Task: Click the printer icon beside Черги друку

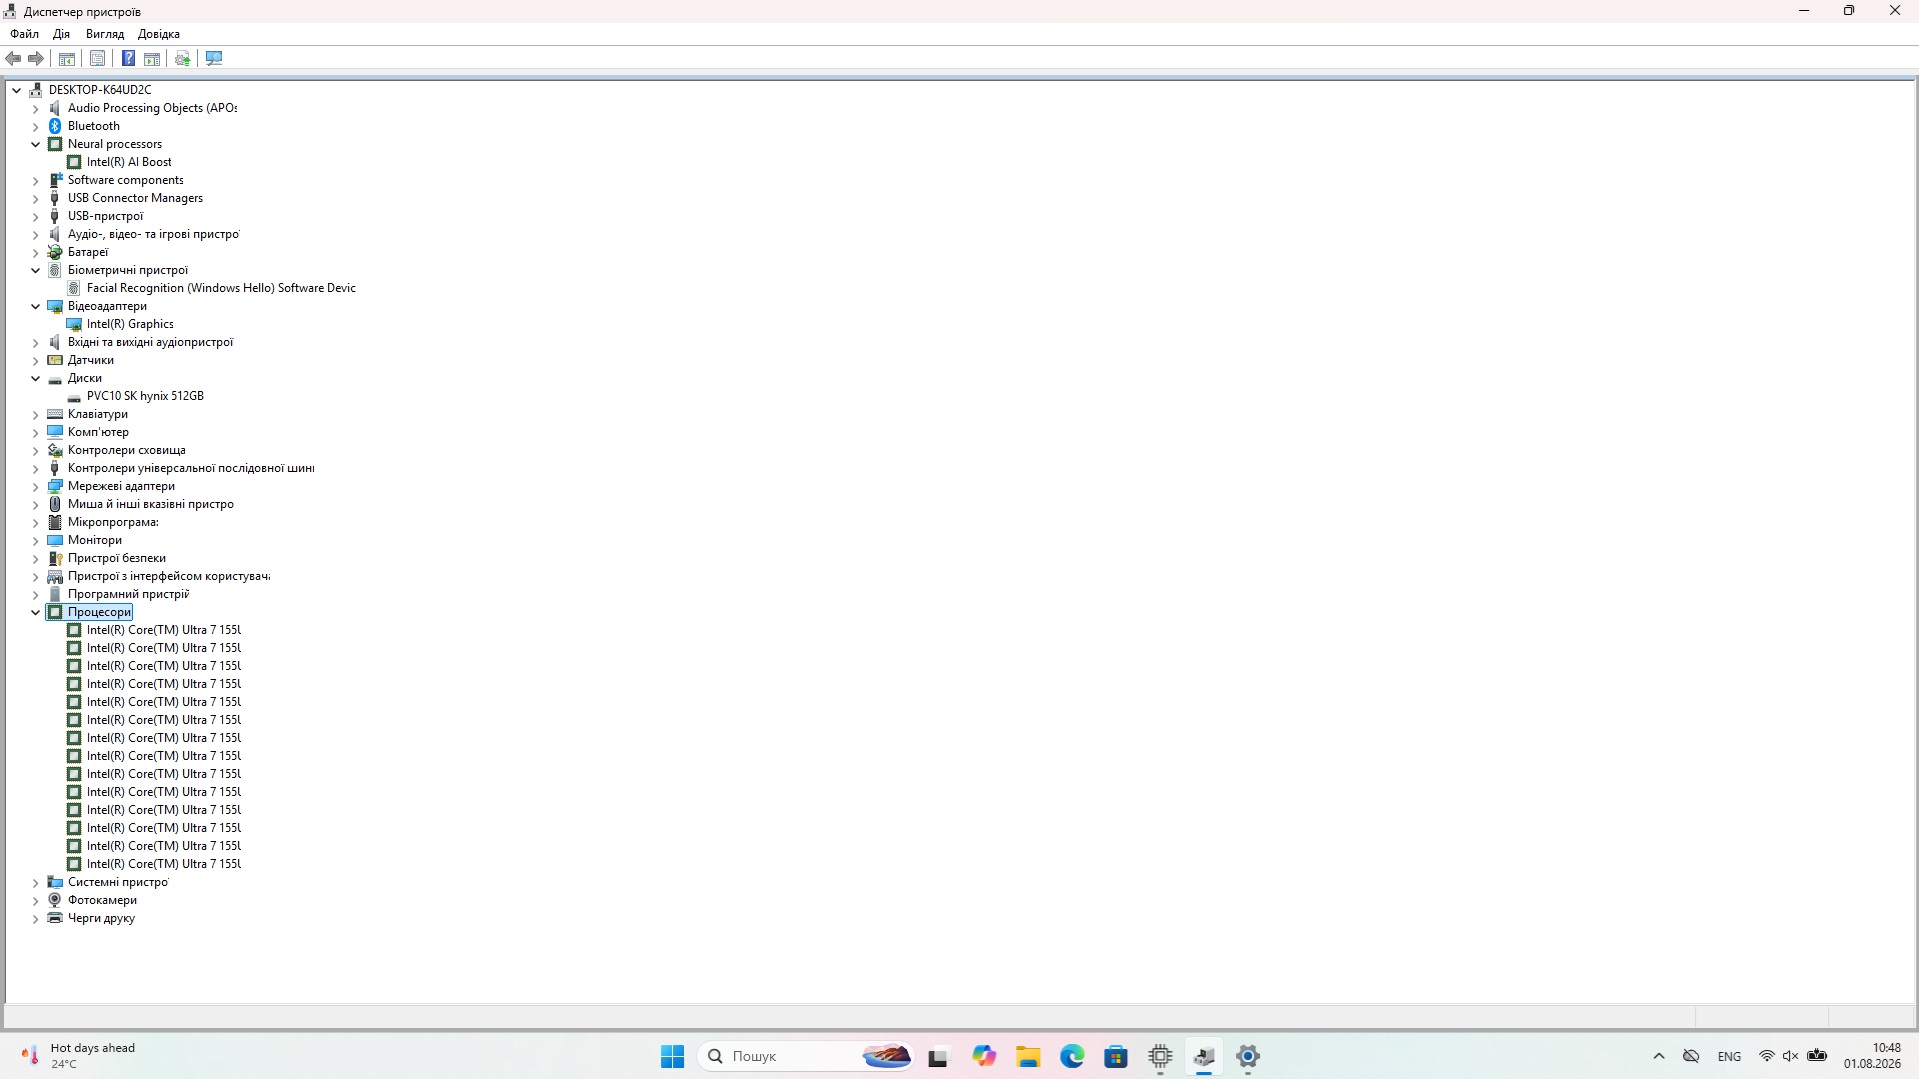Action: [x=55, y=918]
